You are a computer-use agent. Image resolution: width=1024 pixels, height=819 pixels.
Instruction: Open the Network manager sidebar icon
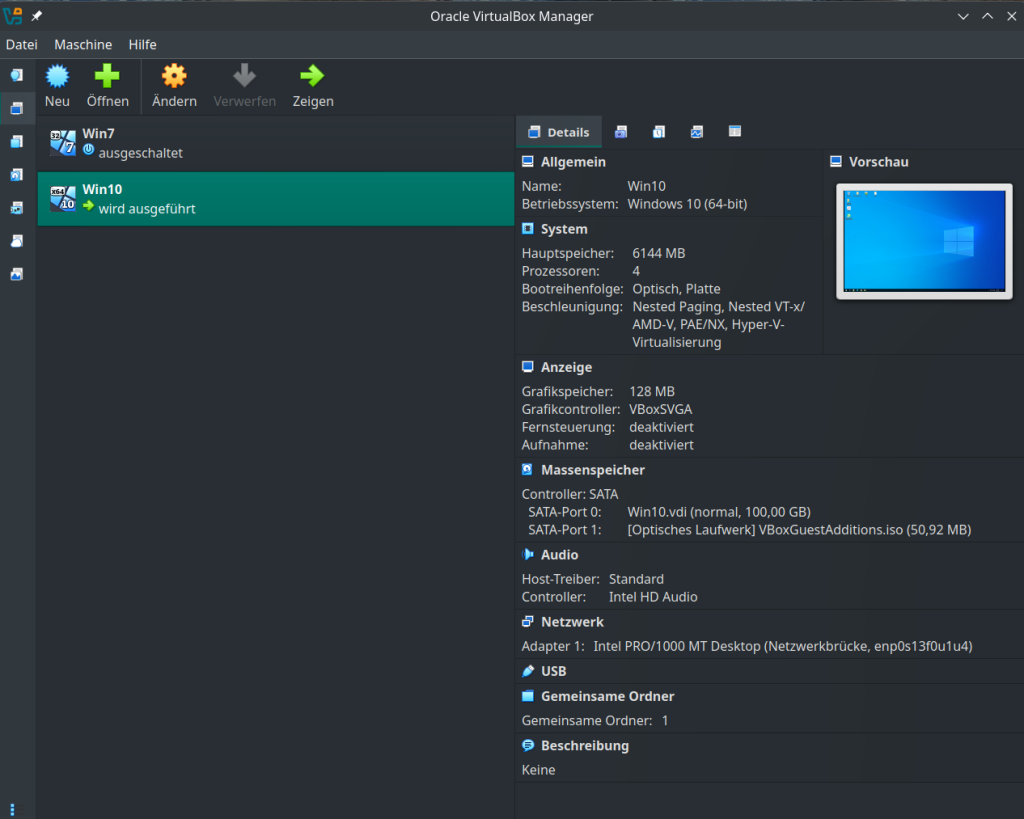[16, 208]
